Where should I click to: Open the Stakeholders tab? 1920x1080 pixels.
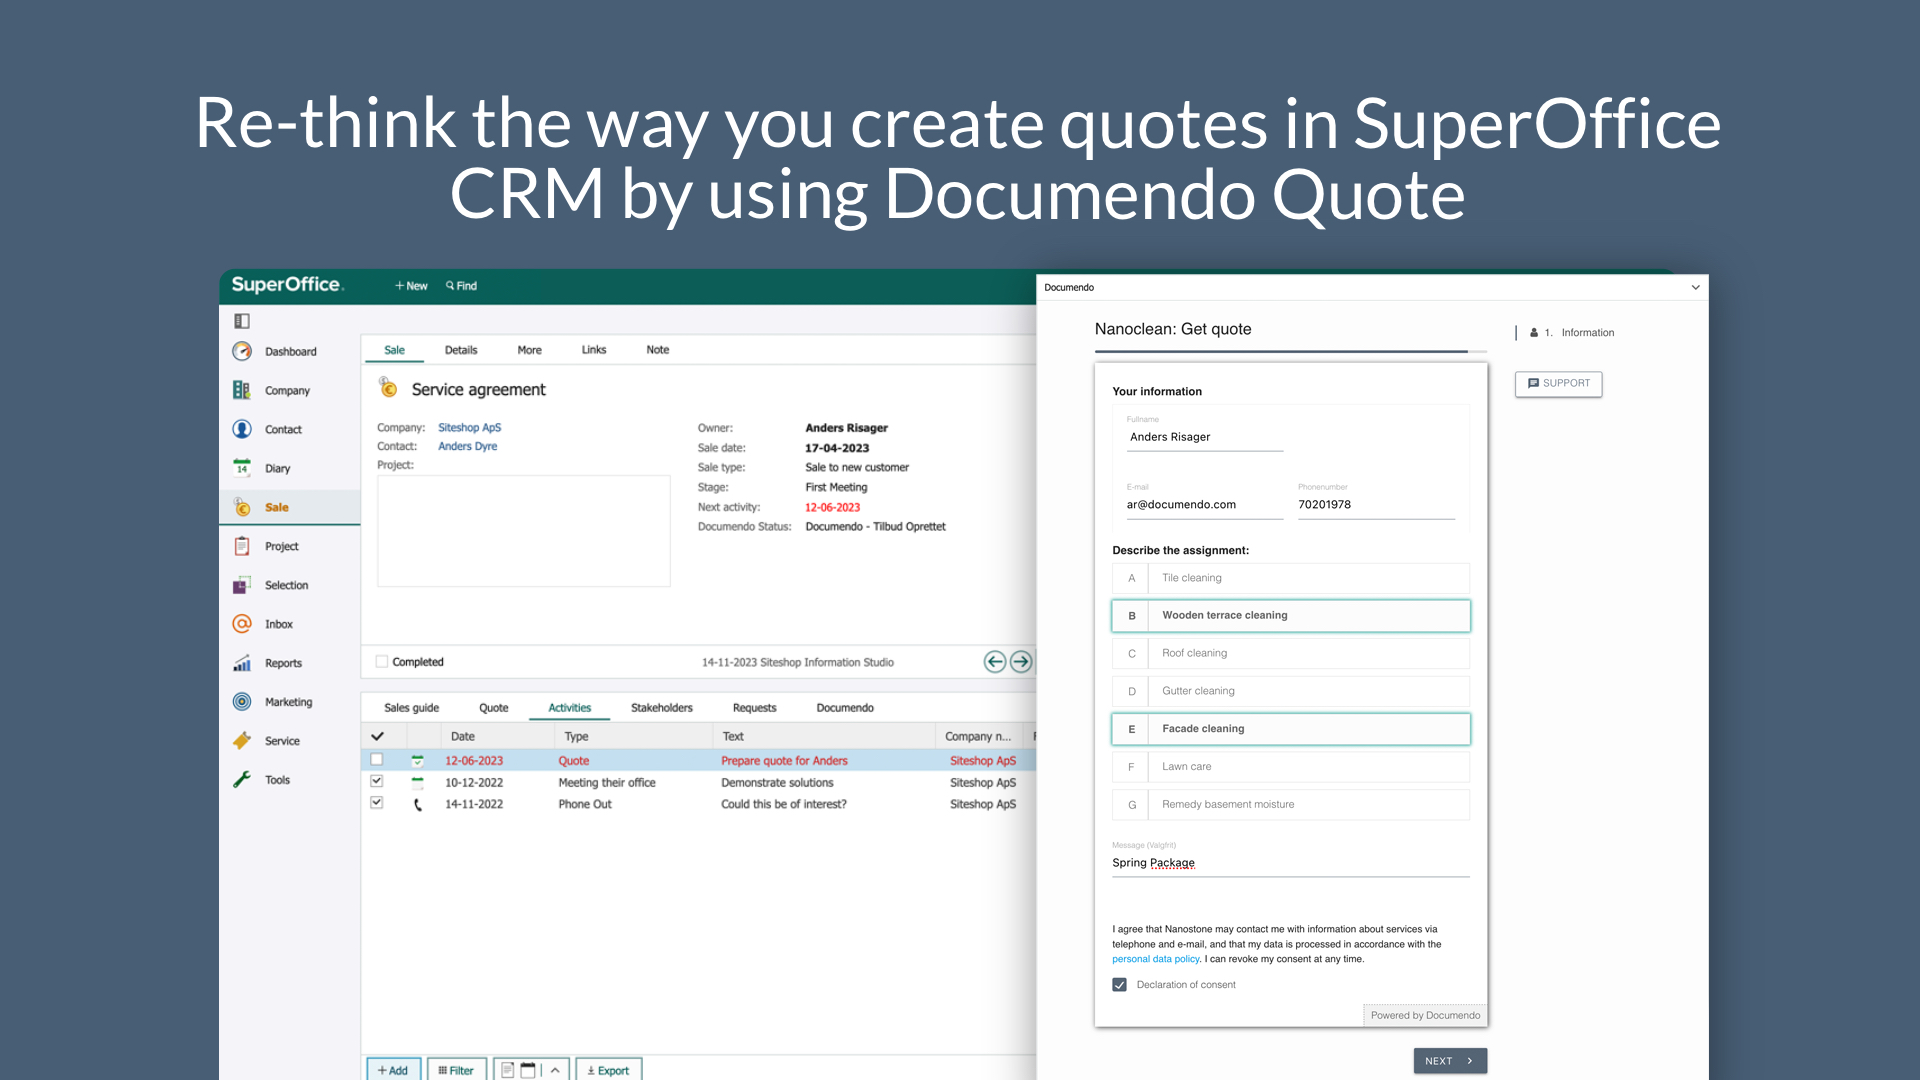click(661, 708)
